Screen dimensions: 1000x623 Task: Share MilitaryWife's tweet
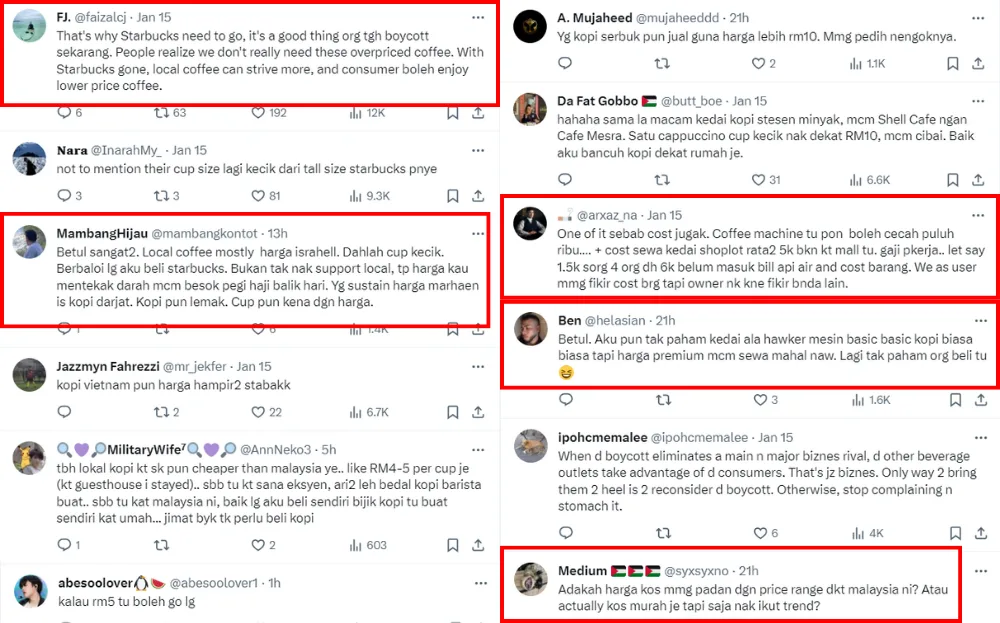tap(478, 545)
